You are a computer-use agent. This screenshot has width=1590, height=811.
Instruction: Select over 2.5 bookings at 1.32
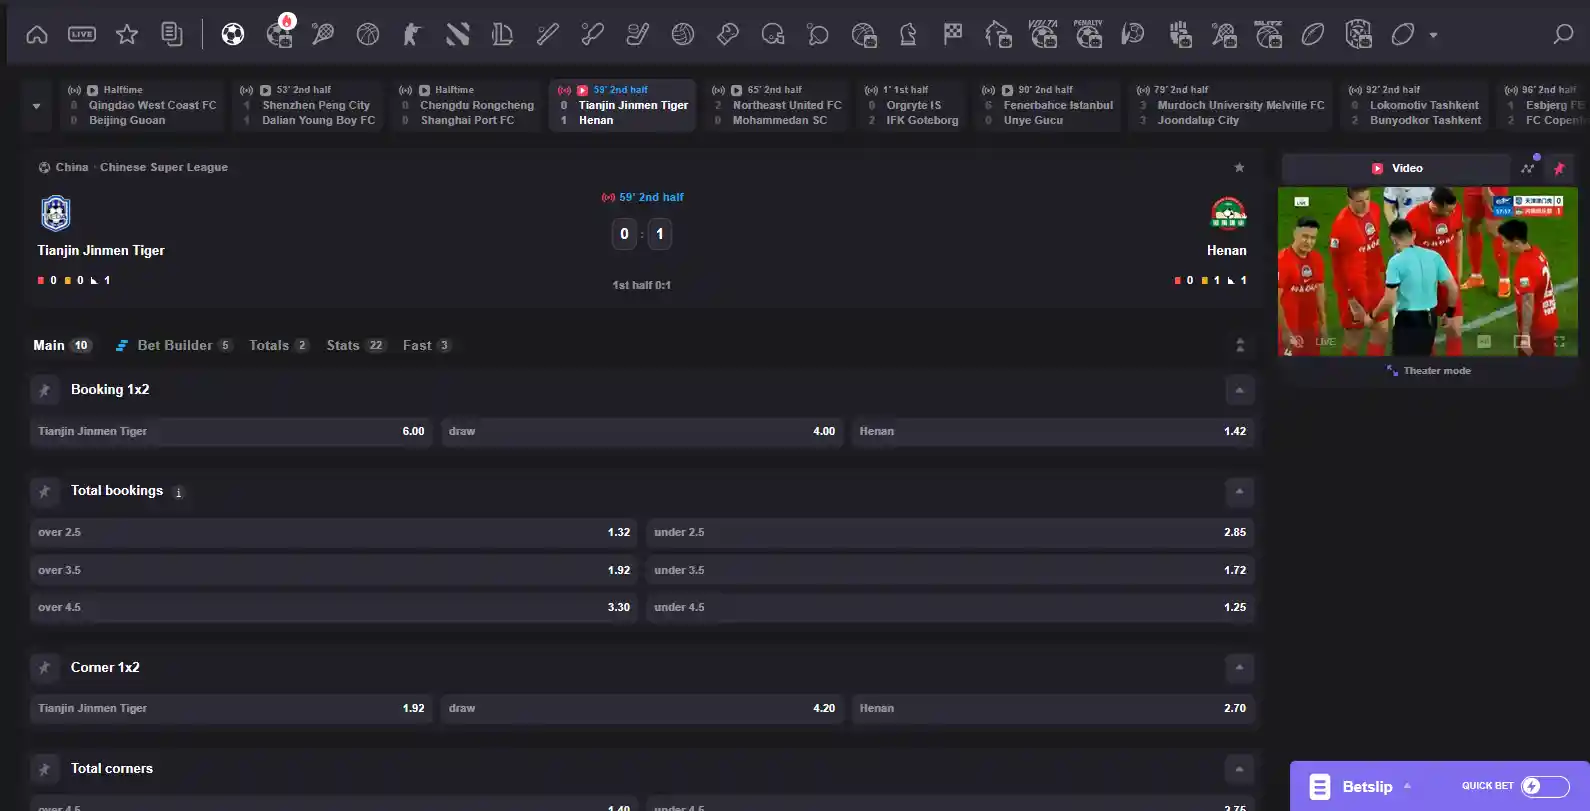coord(334,532)
